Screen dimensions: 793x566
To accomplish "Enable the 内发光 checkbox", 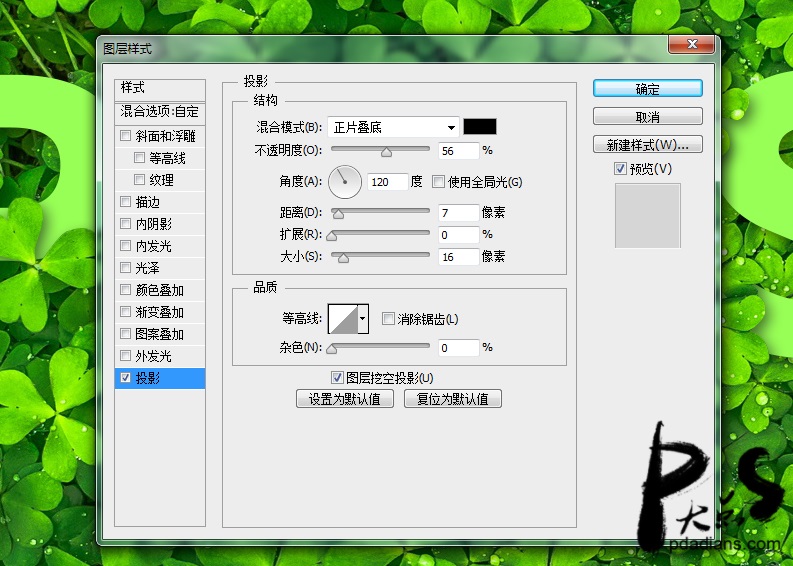I will 125,246.
